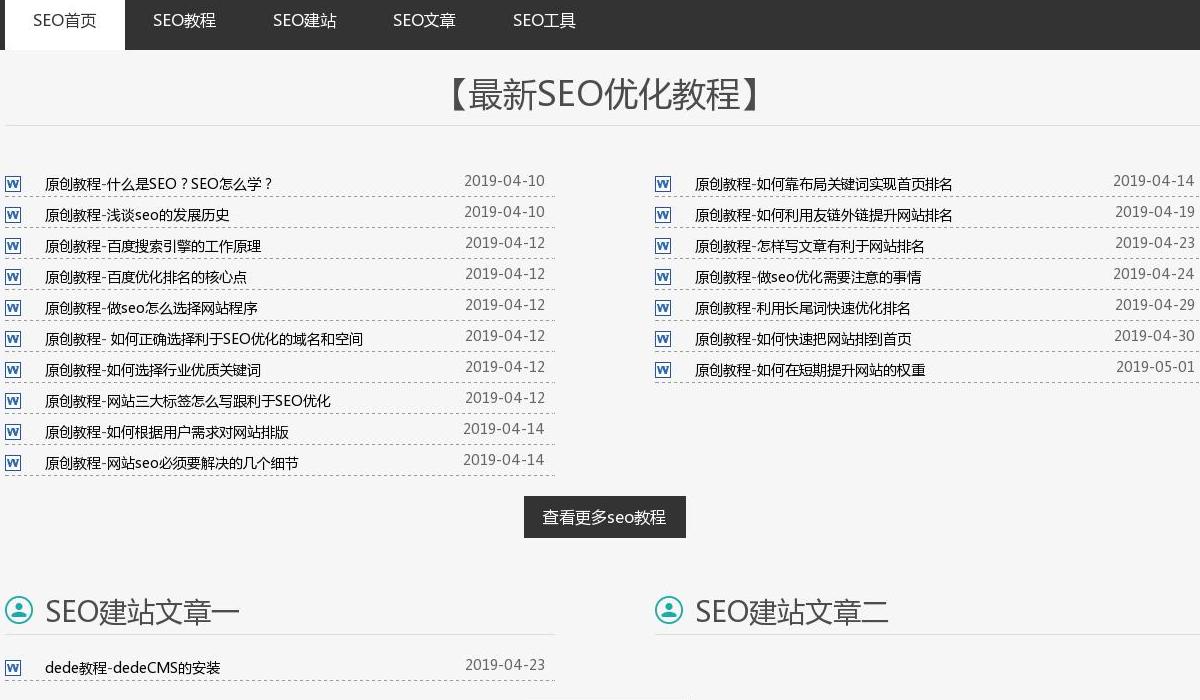Click Word icon beside 百度优化排名的核心点

point(13,277)
